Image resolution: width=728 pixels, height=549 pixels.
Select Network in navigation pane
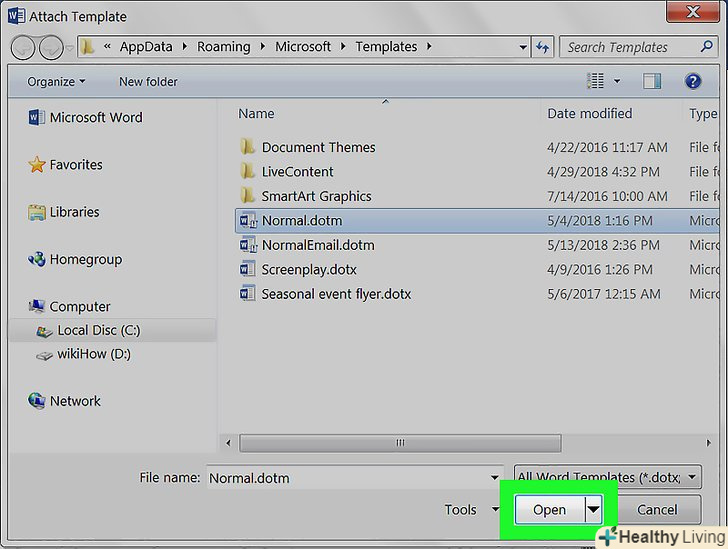[64, 401]
